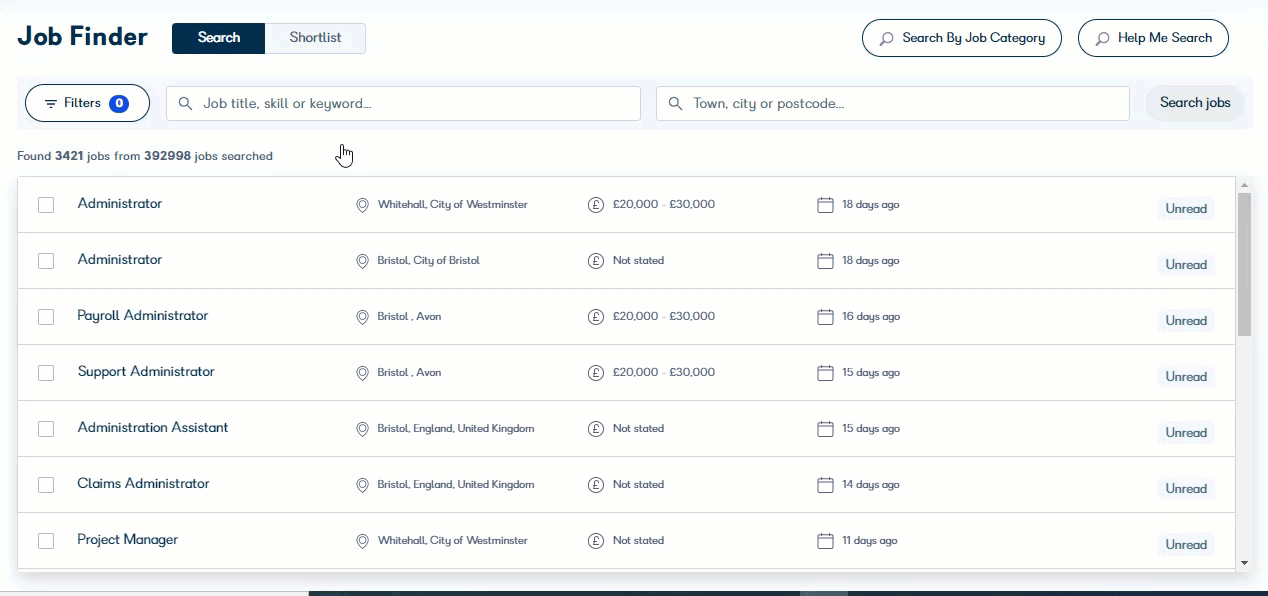Click the location pin icon on Project Manager row
This screenshot has width=1268, height=596.
pyautogui.click(x=362, y=541)
